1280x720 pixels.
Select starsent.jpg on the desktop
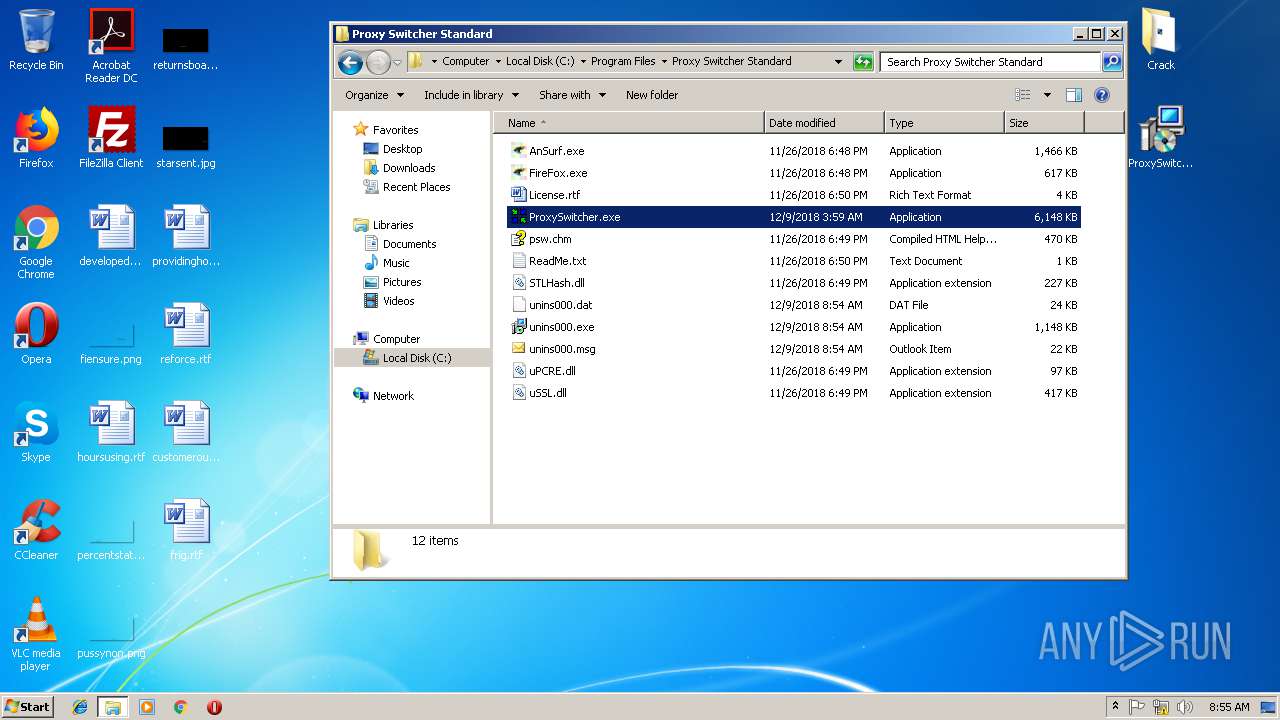(186, 145)
